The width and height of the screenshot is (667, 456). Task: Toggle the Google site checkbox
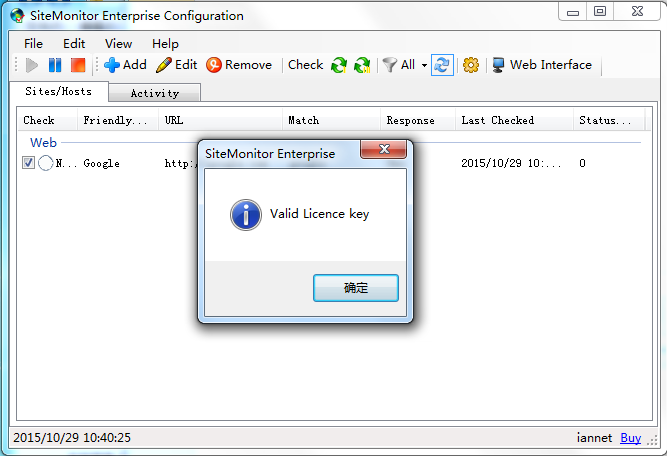pyautogui.click(x=28, y=163)
